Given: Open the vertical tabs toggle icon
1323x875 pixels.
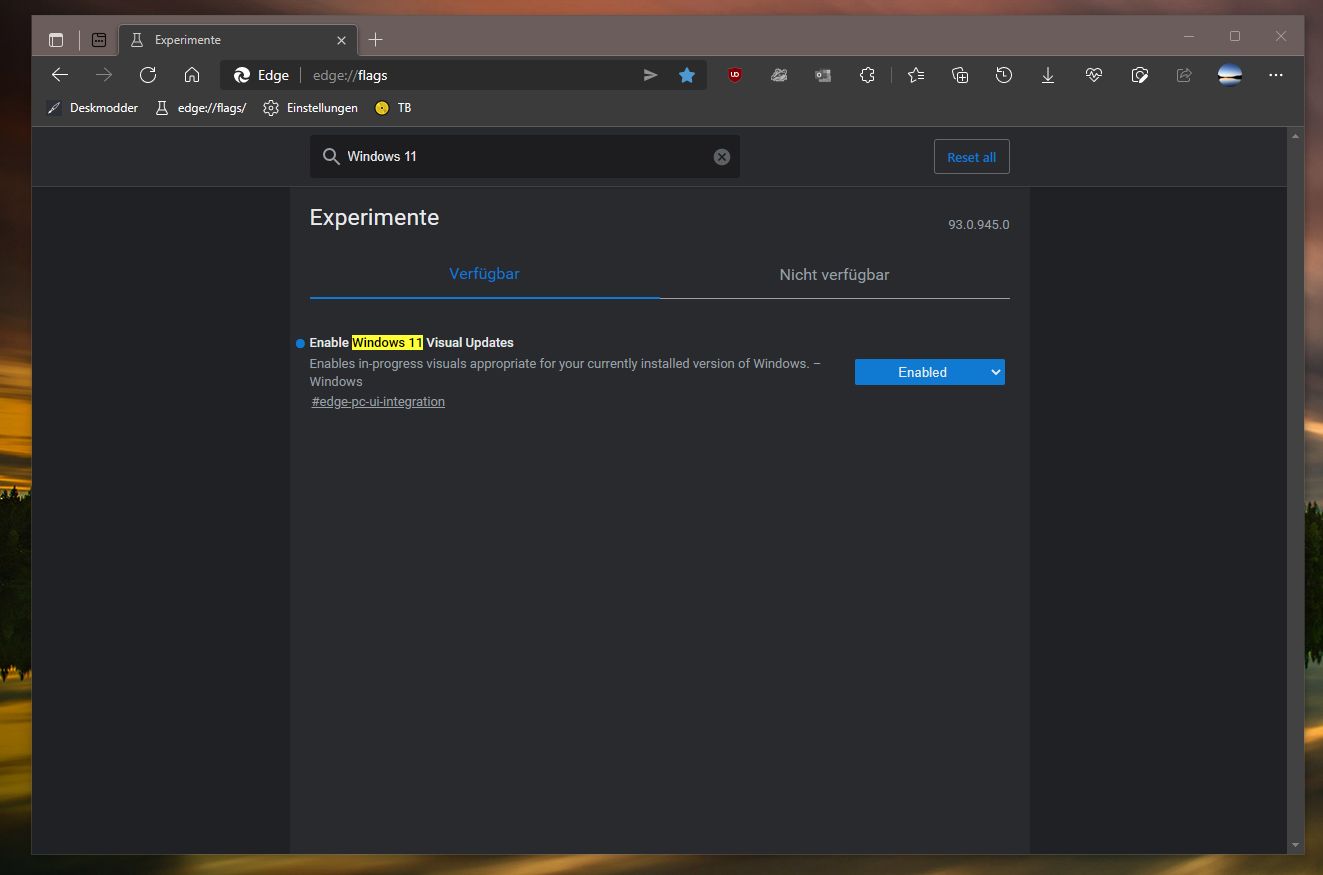Looking at the screenshot, I should click(56, 40).
